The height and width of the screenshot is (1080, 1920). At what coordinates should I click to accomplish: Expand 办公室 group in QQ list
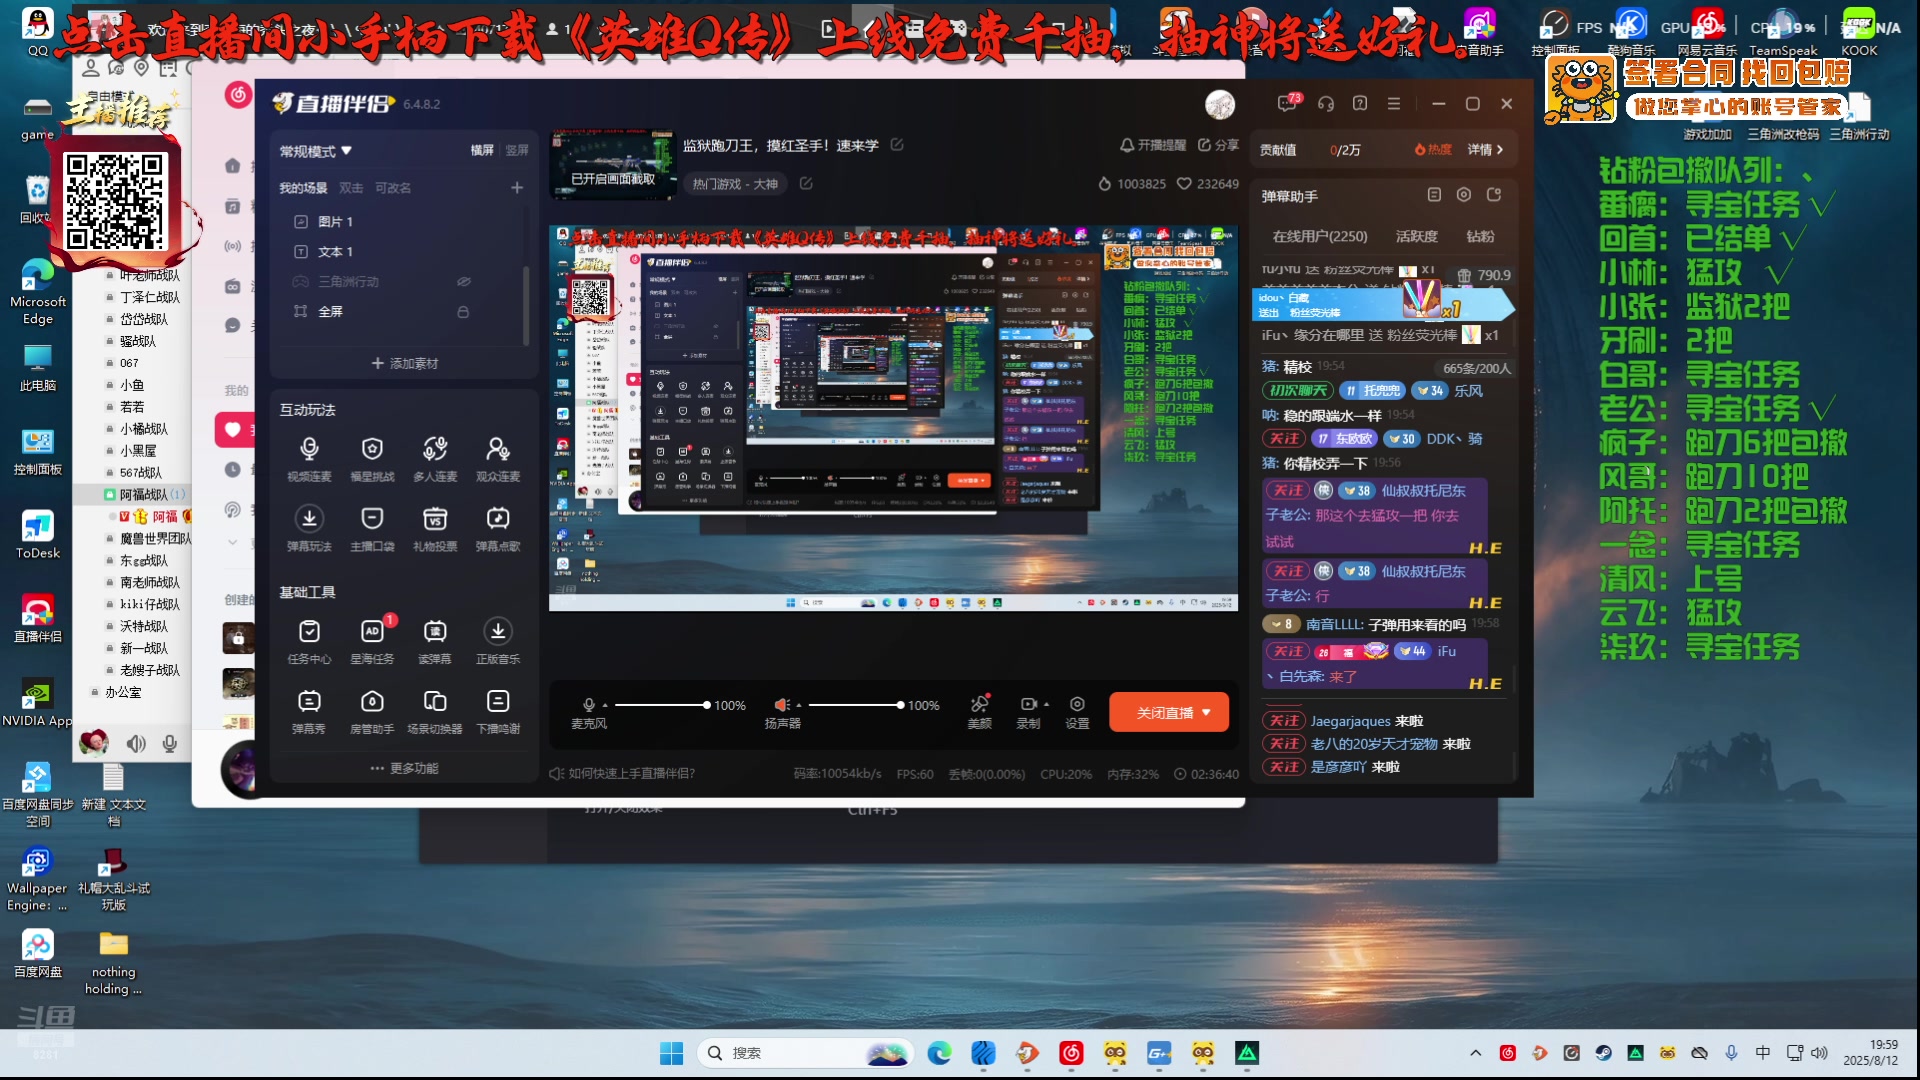(95, 692)
